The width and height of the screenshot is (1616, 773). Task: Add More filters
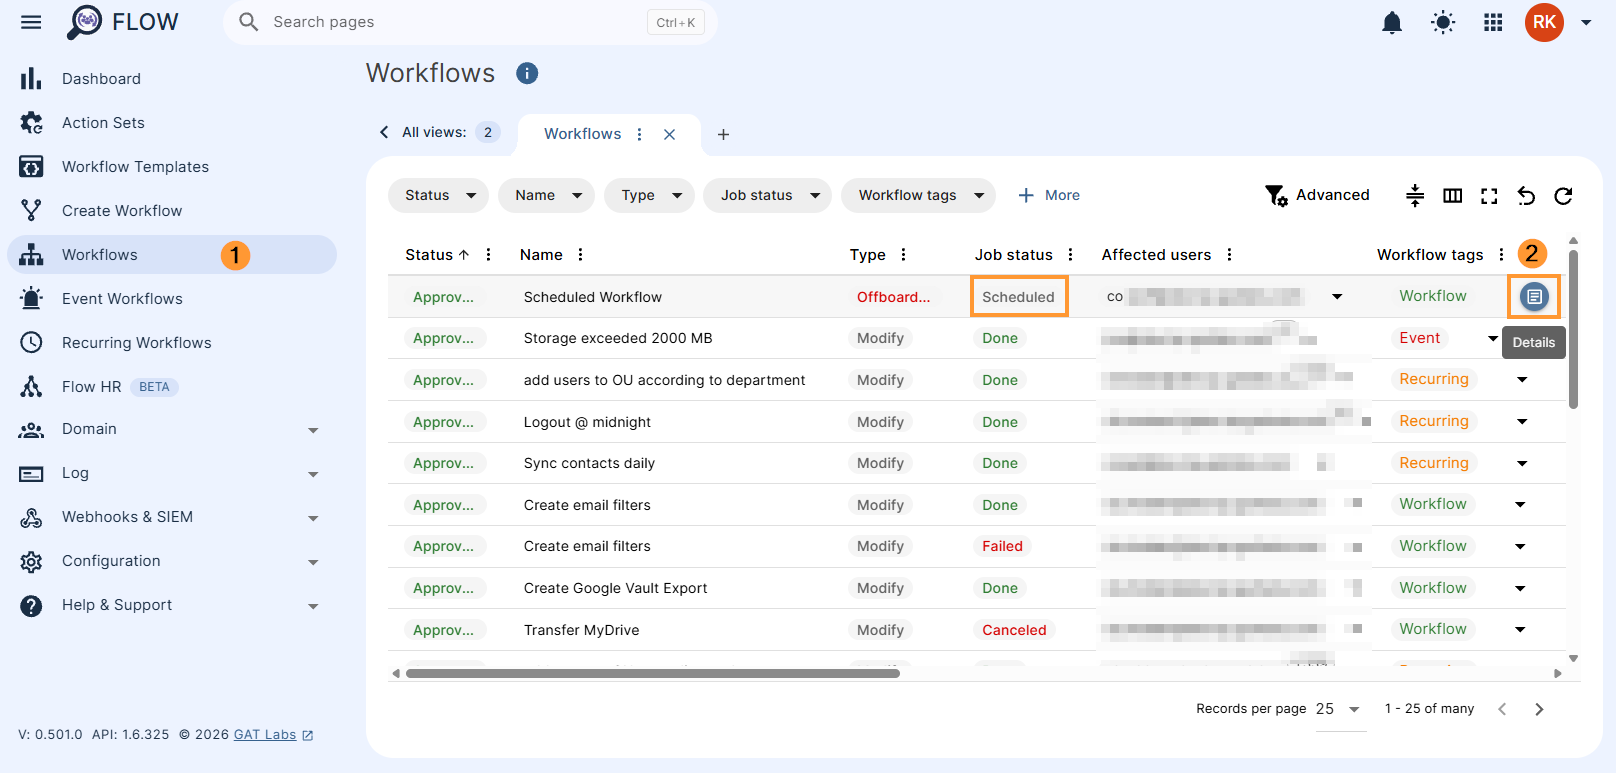(1049, 195)
